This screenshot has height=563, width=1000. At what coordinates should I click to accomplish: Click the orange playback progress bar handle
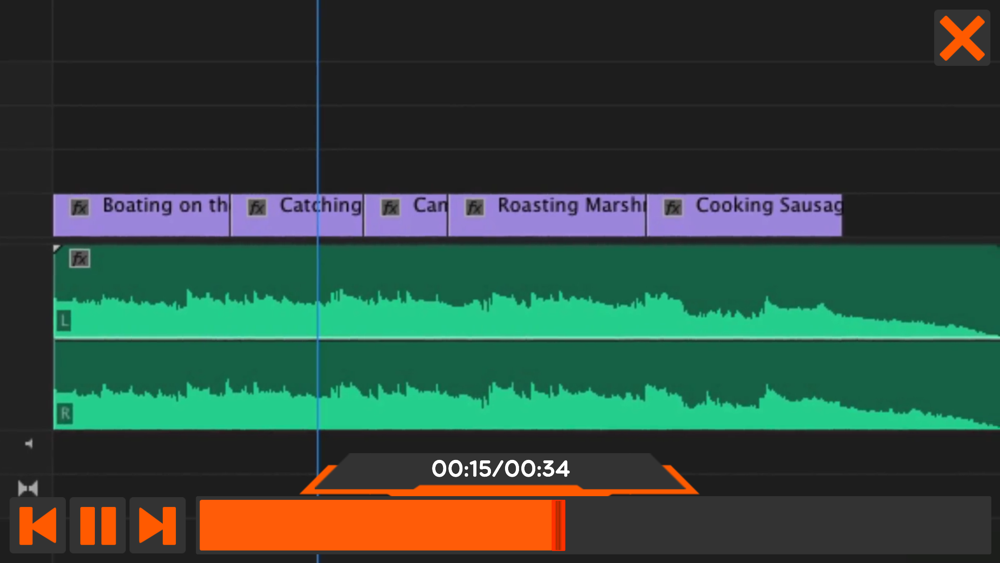pos(559,525)
